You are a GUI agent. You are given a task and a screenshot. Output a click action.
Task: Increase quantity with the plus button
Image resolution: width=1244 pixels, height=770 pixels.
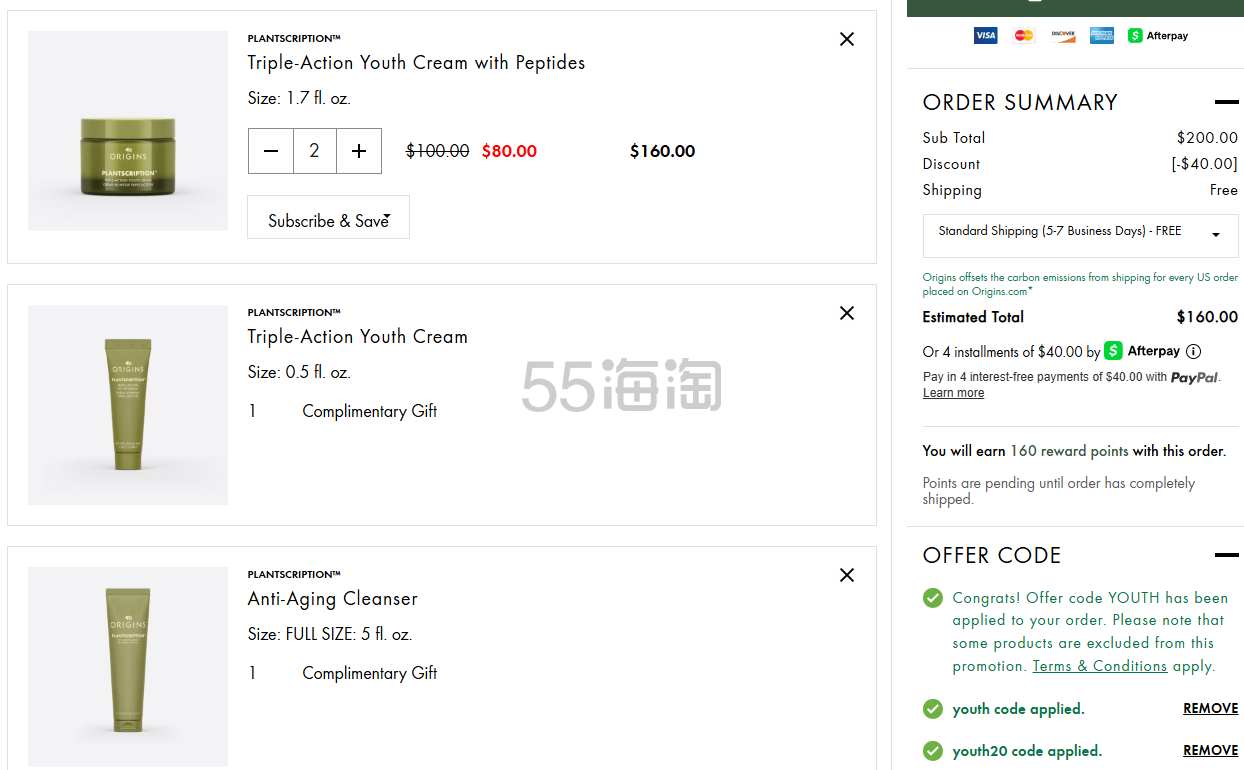click(x=359, y=151)
